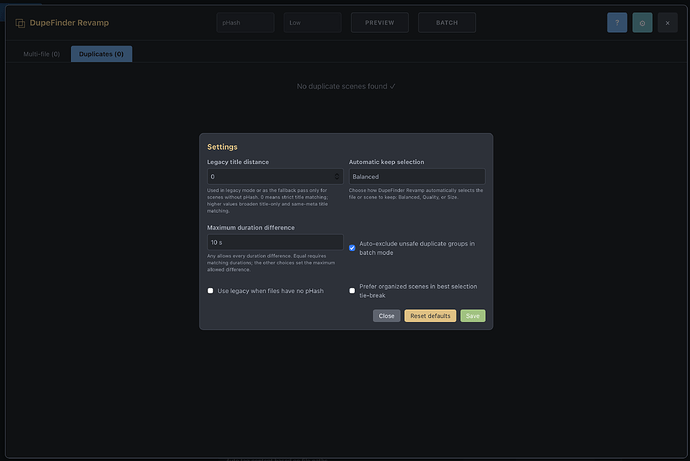This screenshot has height=461, width=690.
Task: Switch to the Multi-file (0) tab
Action: tap(41, 54)
